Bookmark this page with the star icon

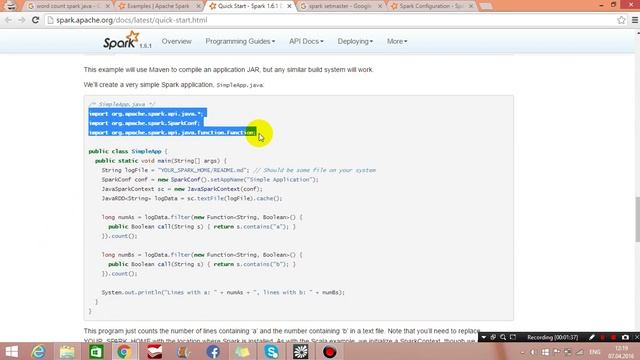point(621,20)
